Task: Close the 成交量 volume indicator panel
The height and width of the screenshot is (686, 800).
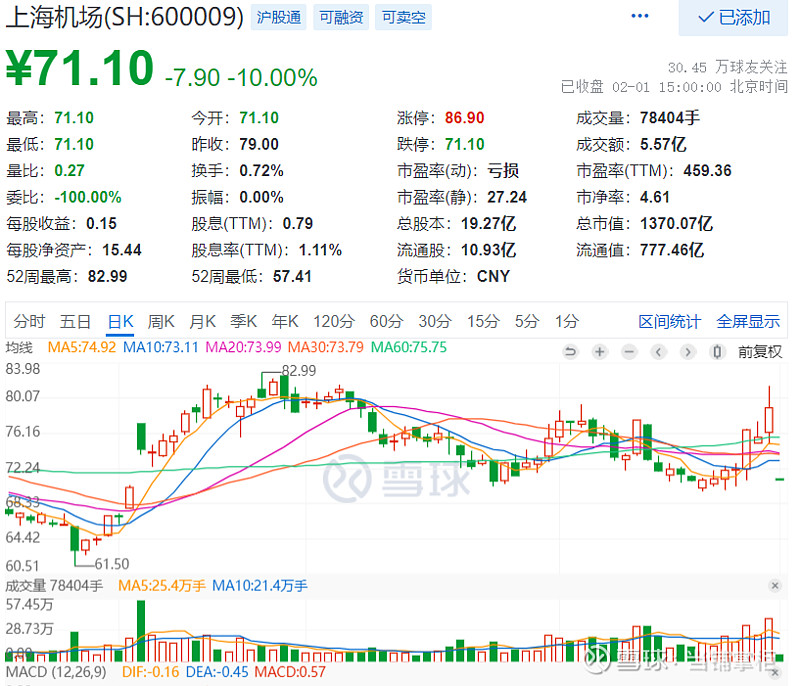Action: (774, 586)
